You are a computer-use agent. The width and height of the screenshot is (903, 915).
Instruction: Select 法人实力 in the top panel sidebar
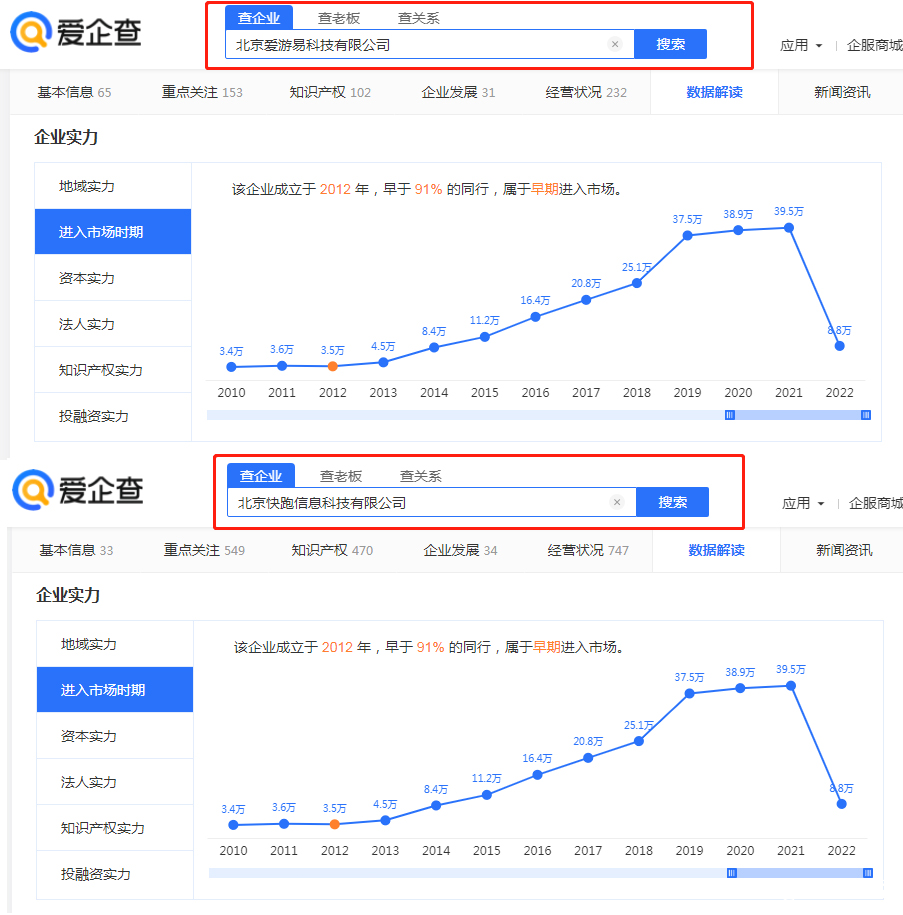pyautogui.click(x=113, y=324)
